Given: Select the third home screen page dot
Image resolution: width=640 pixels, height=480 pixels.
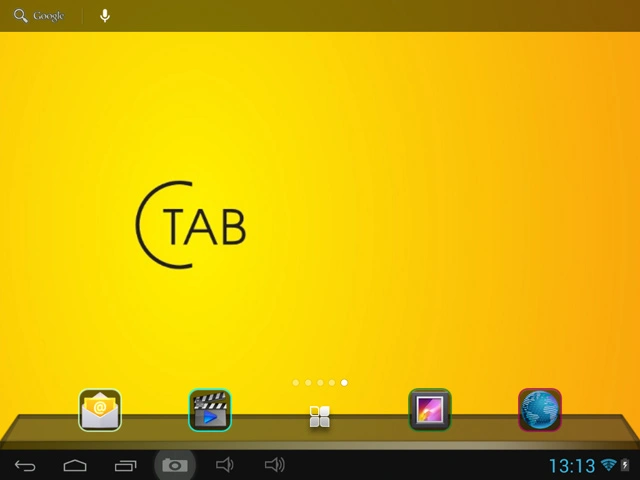Looking at the screenshot, I should tap(320, 382).
